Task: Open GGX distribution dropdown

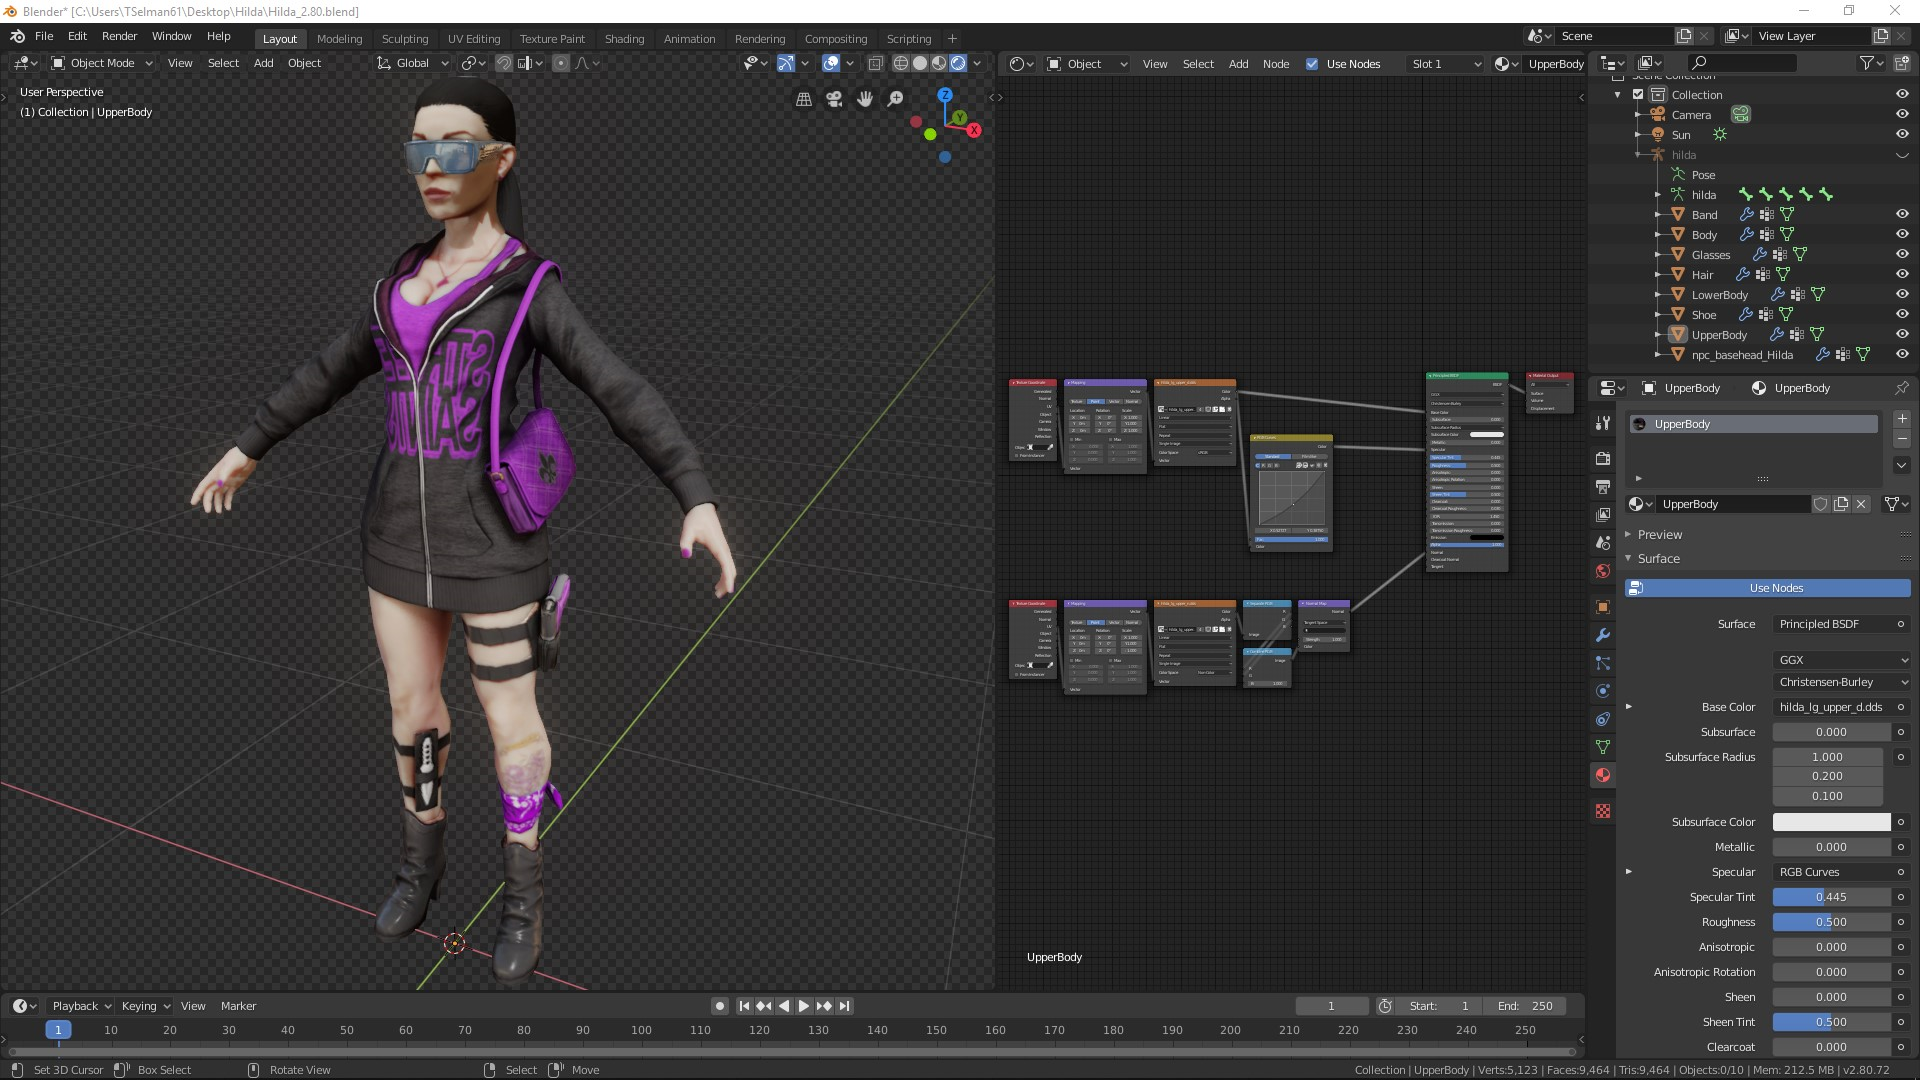Action: point(1842,660)
